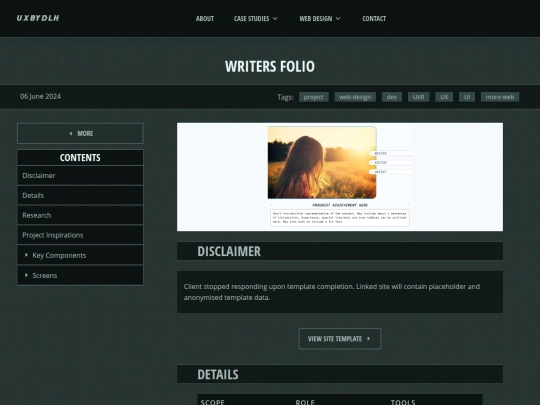Click the Details section heading

[x=218, y=374]
